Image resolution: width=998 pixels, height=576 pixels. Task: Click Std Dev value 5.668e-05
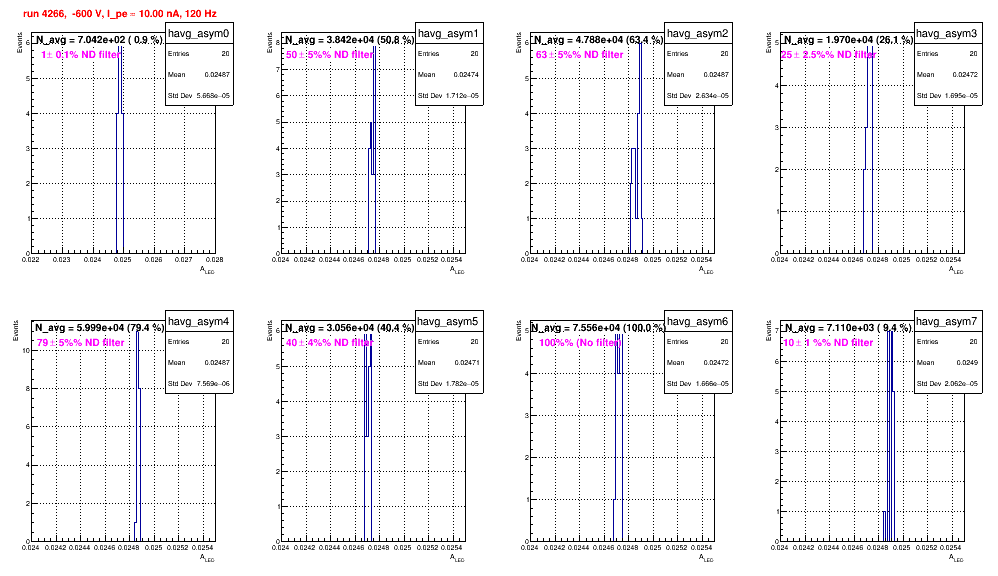tap(213, 96)
